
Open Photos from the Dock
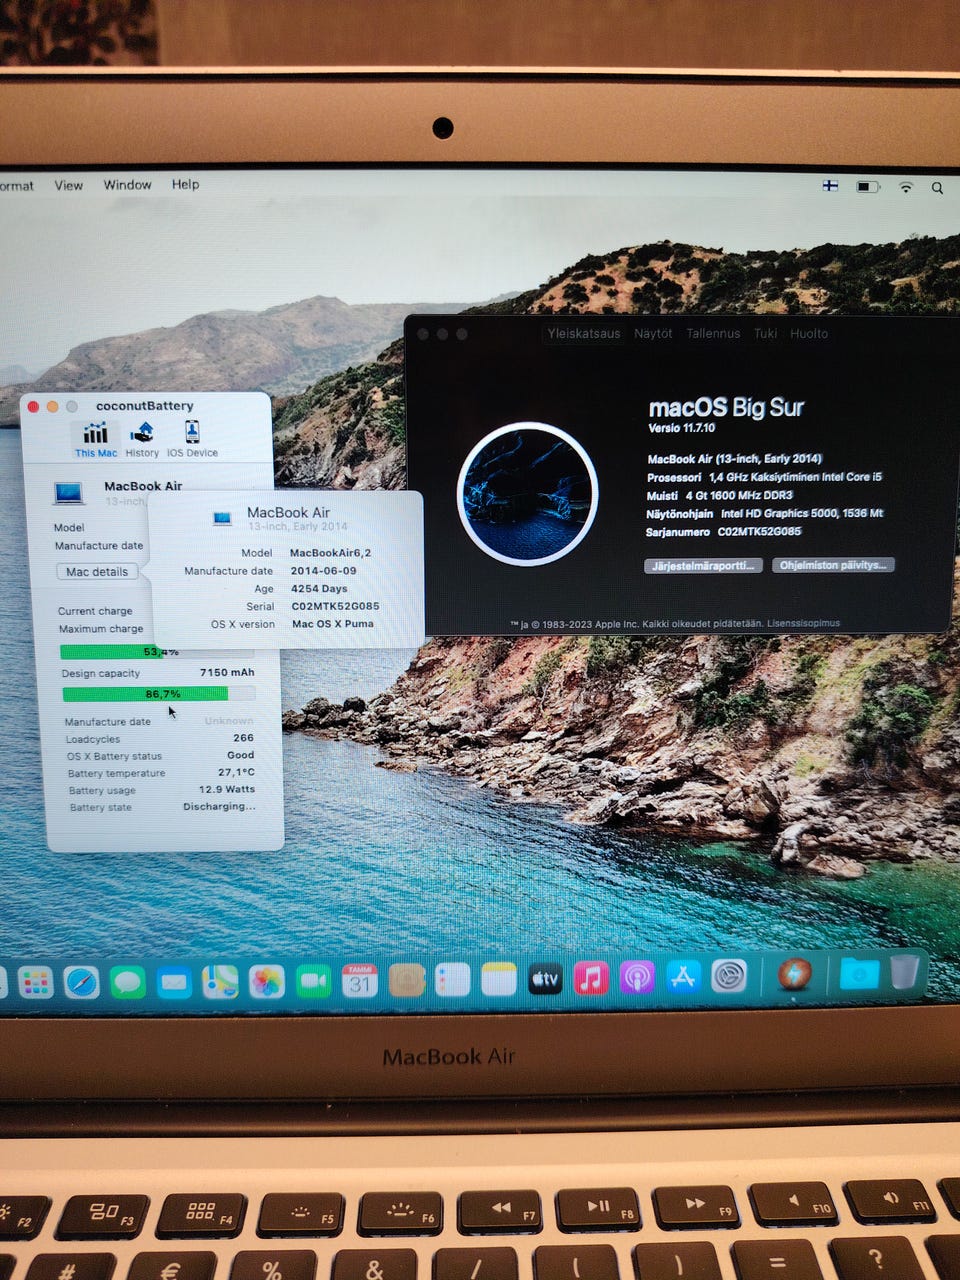pyautogui.click(x=267, y=982)
